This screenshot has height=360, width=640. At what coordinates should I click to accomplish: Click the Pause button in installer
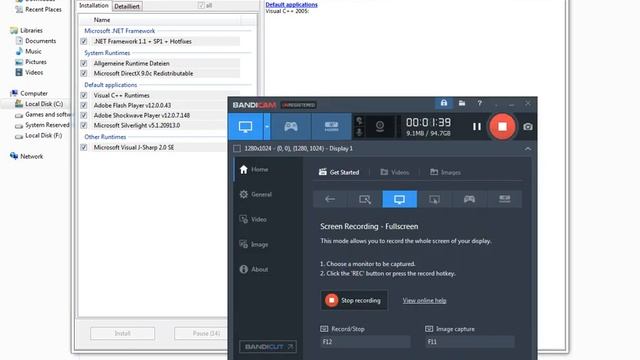pos(201,333)
